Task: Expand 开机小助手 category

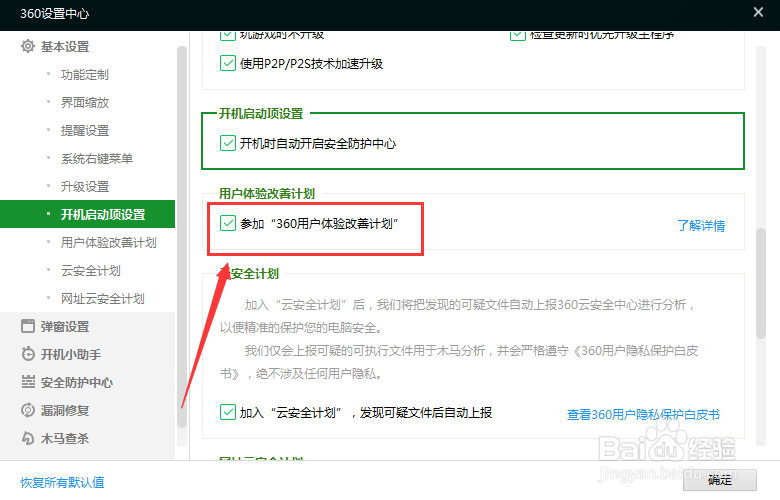Action: pos(71,354)
